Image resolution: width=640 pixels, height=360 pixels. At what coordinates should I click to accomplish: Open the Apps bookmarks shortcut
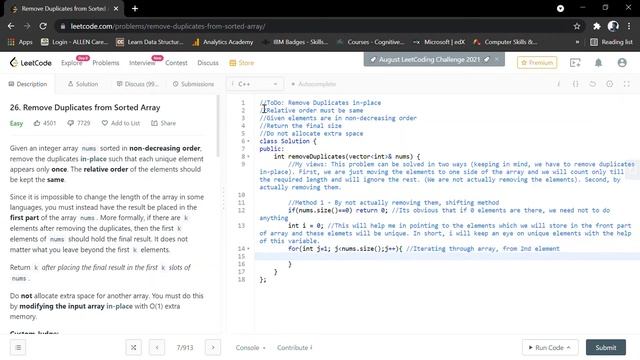pyautogui.click(x=20, y=42)
